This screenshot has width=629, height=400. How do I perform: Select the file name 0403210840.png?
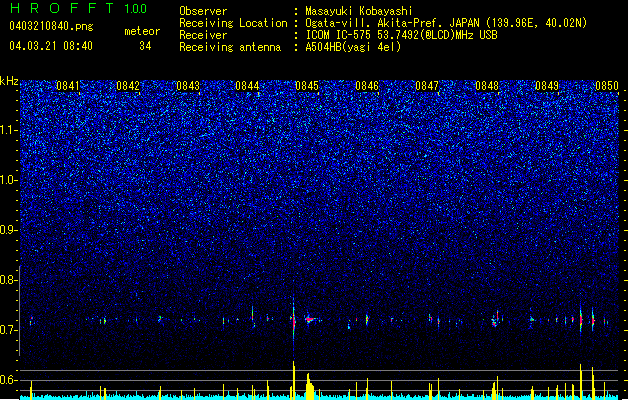51,27
